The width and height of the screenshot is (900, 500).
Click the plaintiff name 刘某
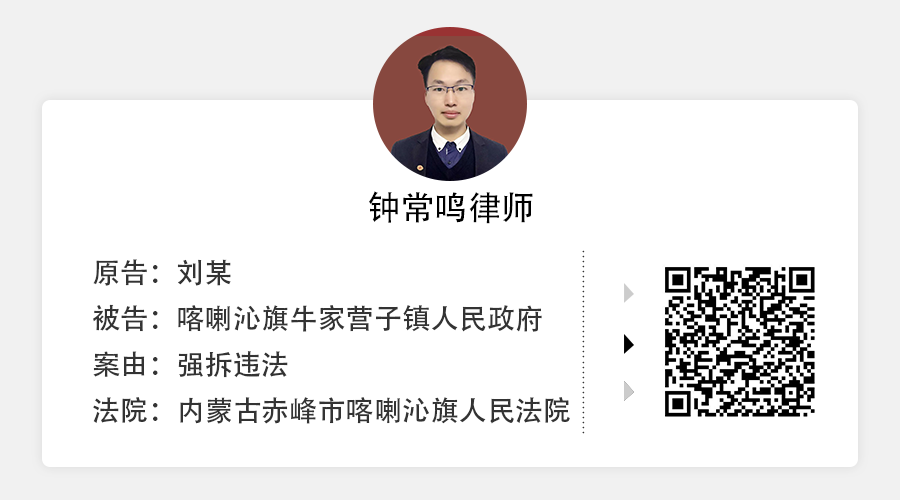click(x=204, y=273)
